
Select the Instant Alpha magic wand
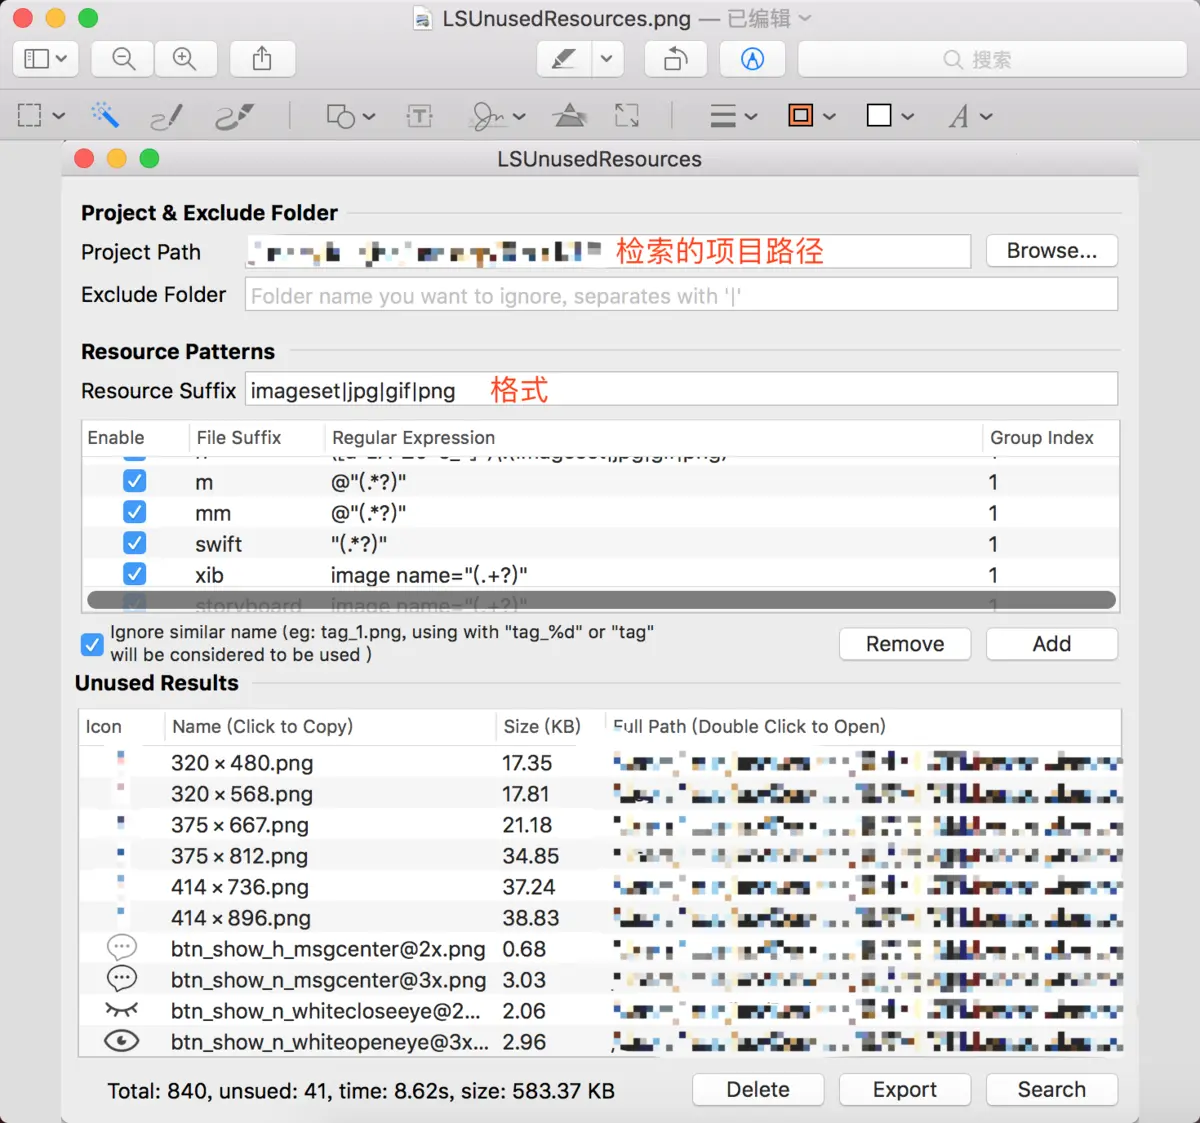(x=105, y=115)
